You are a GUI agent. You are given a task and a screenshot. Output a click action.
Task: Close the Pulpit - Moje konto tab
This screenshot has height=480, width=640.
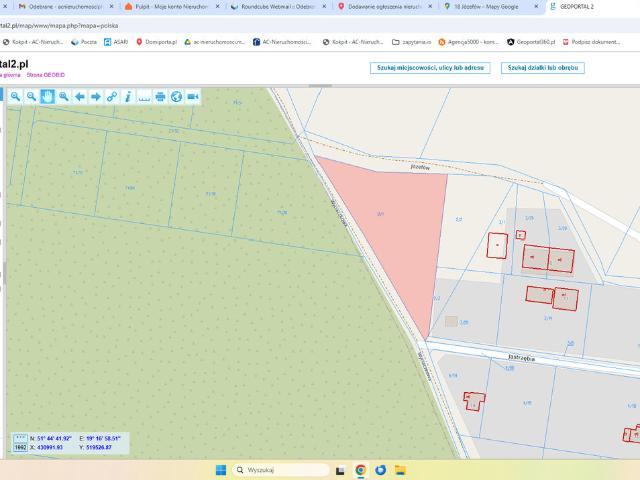pos(218,7)
